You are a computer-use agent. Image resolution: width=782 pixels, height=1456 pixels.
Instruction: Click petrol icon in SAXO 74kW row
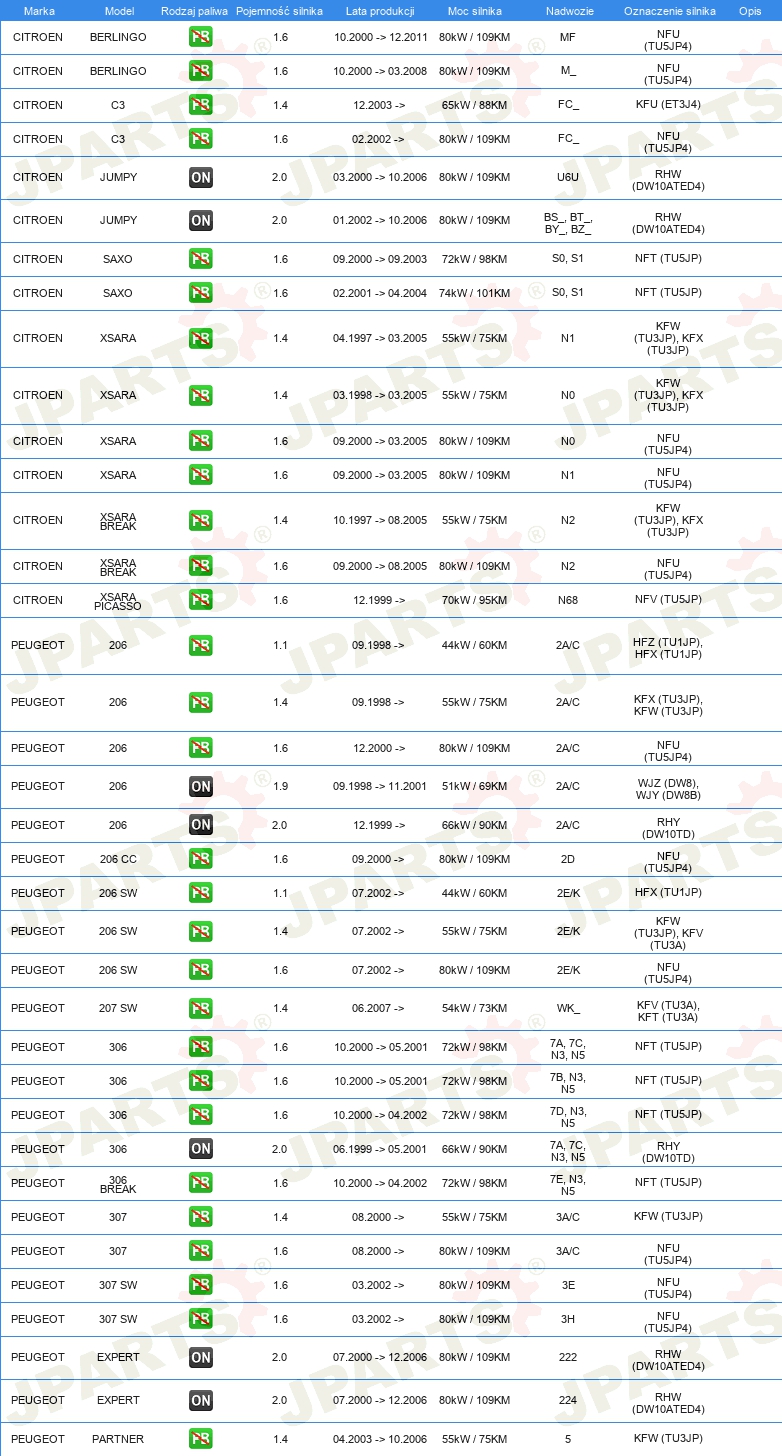tap(200, 293)
